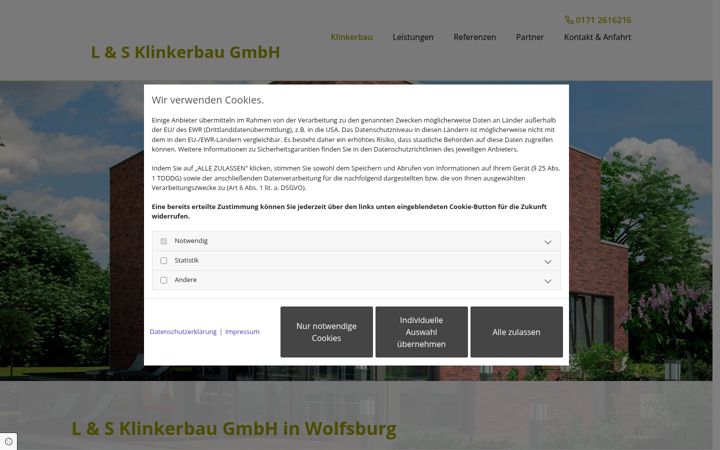The width and height of the screenshot is (720, 450).
Task: Expand the Andere row chevron
Action: [547, 281]
